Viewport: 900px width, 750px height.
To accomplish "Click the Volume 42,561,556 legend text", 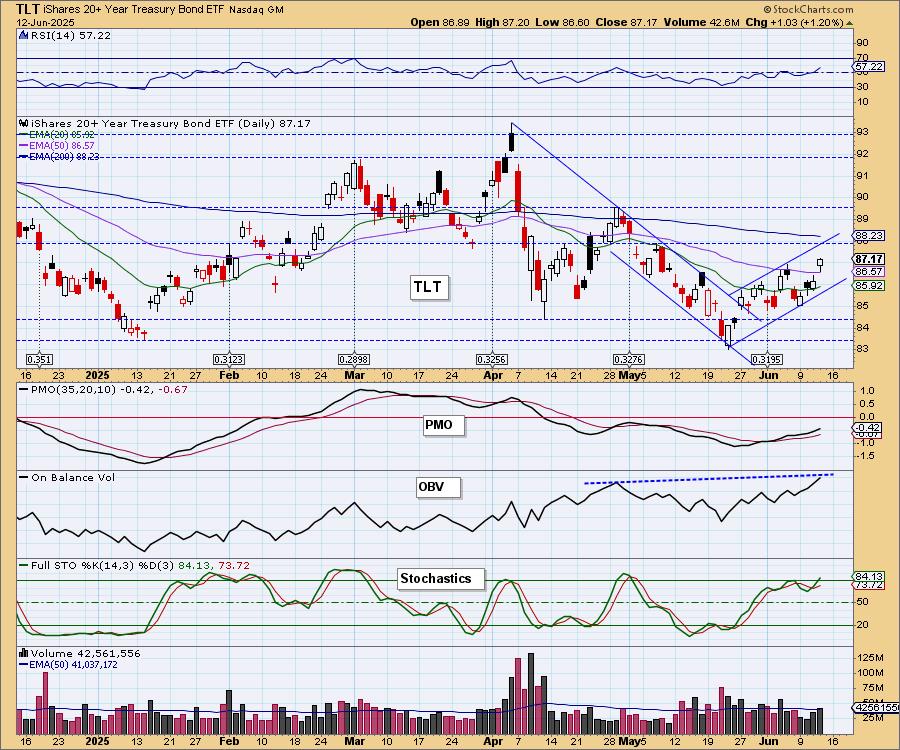I will [x=86, y=654].
